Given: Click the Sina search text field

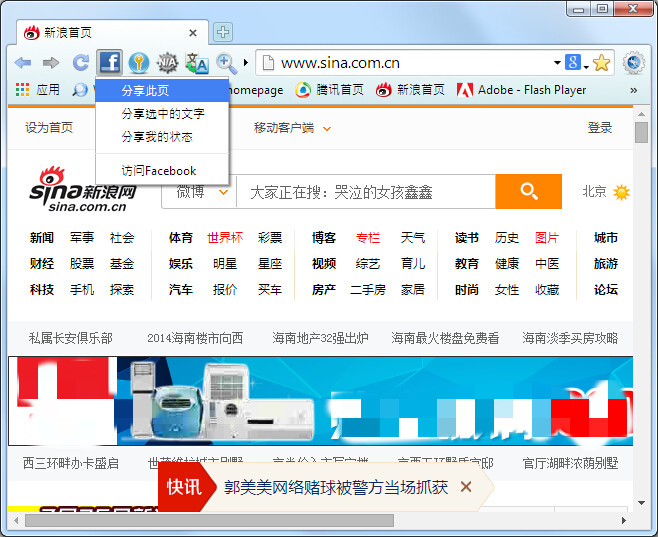Looking at the screenshot, I should pyautogui.click(x=366, y=192).
